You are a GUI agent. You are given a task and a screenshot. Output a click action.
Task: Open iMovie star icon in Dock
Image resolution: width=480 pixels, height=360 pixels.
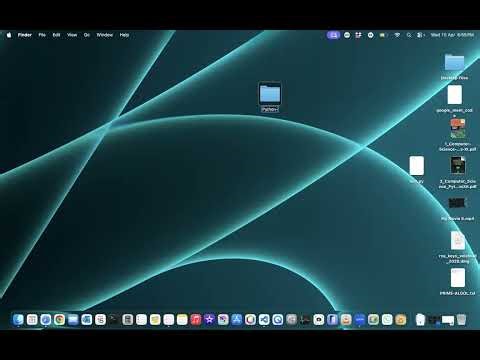pos(209,320)
